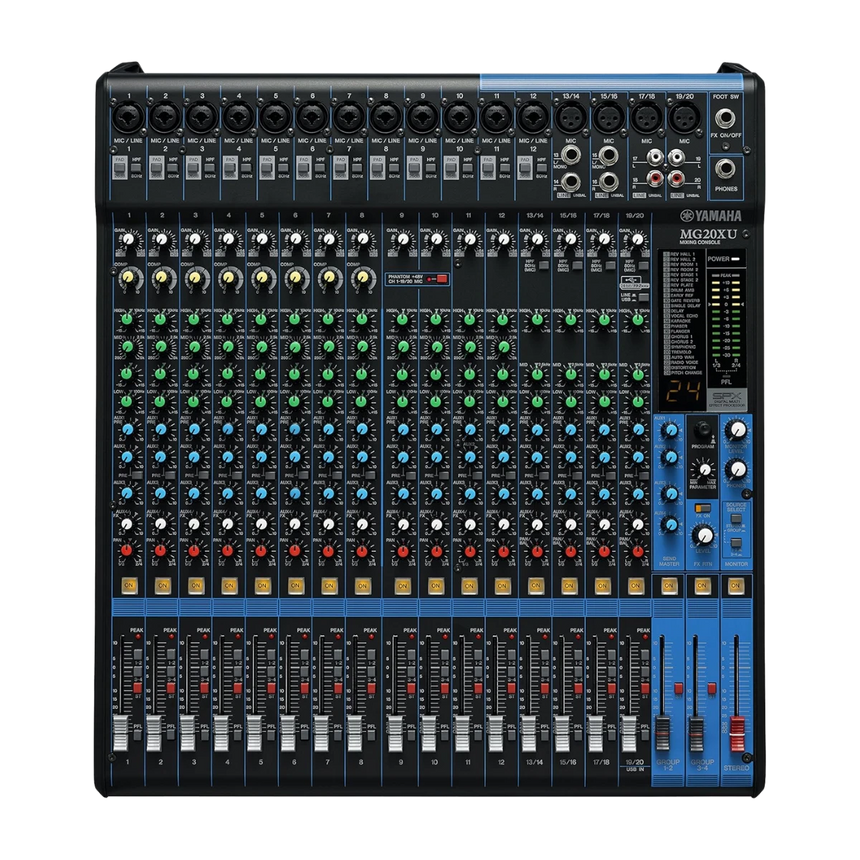Toggle the channel 12 PAD switch
860x860 pixels.
click(524, 167)
